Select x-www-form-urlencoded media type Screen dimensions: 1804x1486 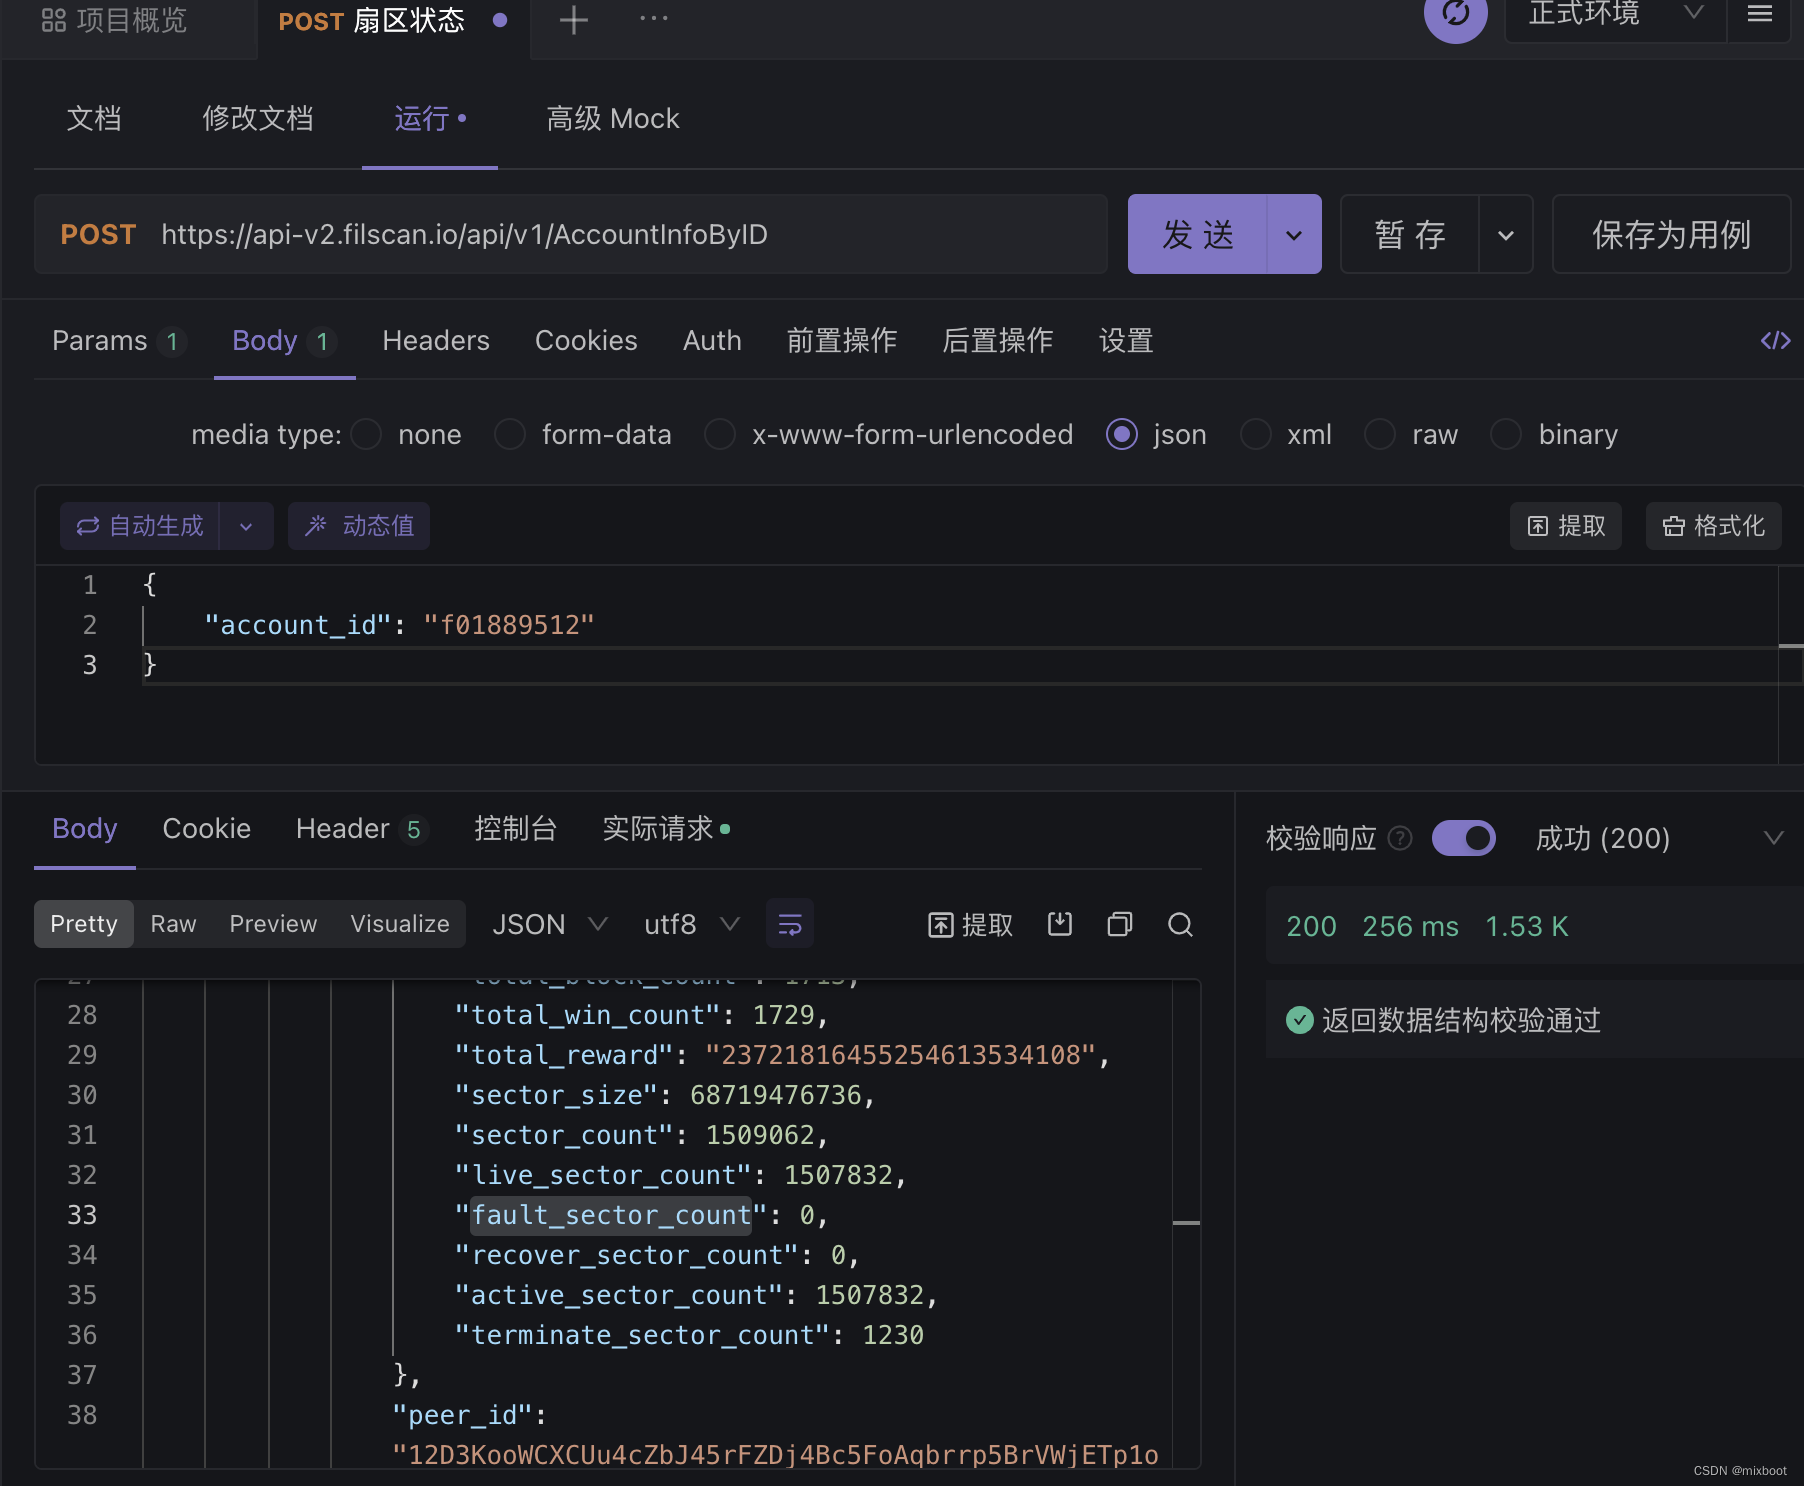coord(720,434)
